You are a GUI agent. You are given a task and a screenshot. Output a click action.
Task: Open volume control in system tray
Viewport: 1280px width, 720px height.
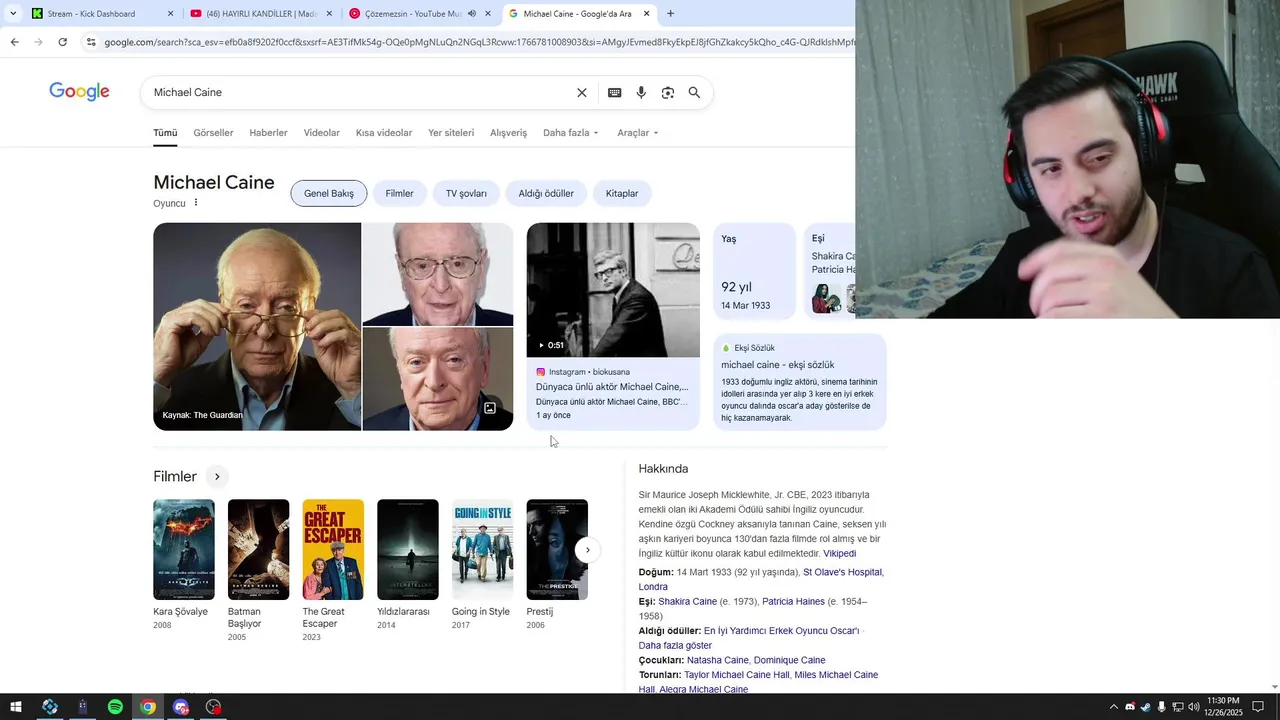pos(1193,707)
